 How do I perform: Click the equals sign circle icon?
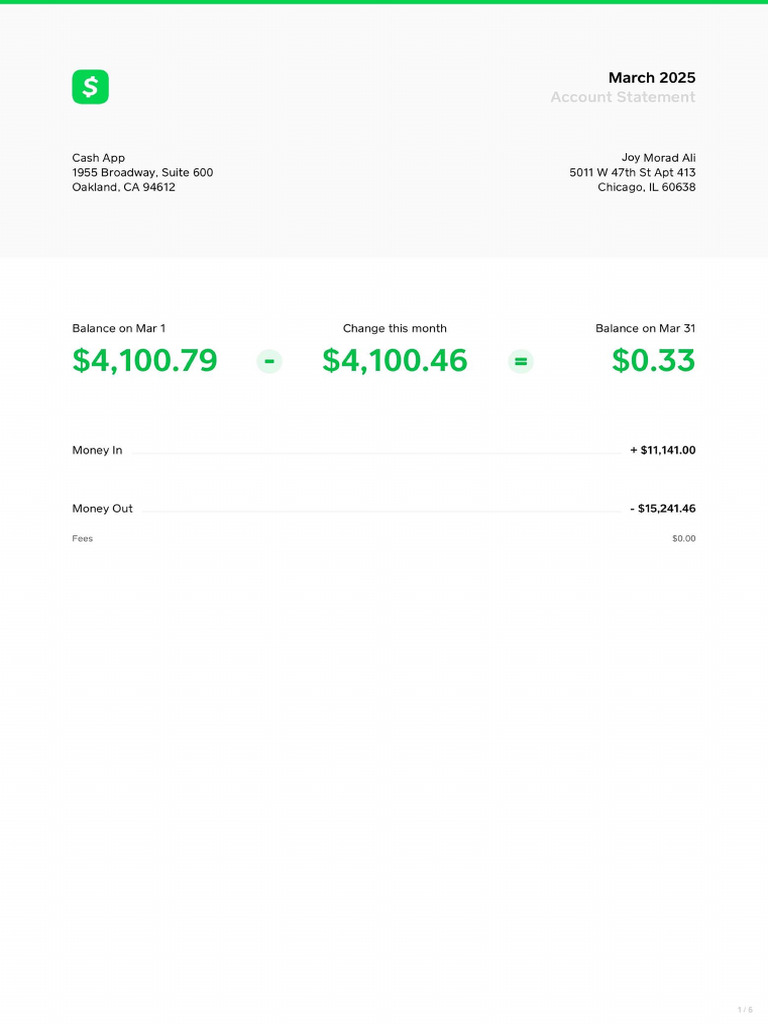pyautogui.click(x=520, y=361)
